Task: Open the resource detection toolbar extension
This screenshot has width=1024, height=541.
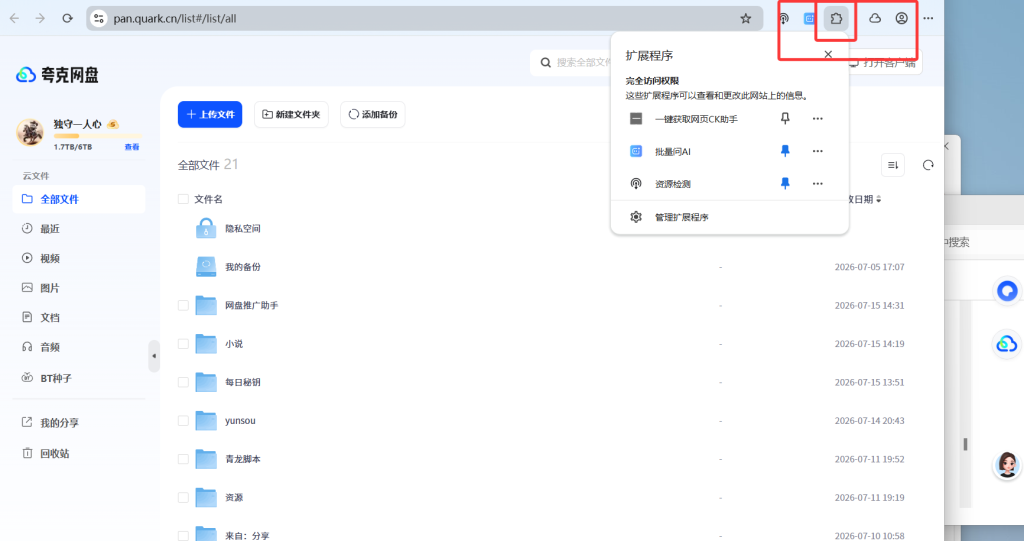Action: coord(783,18)
